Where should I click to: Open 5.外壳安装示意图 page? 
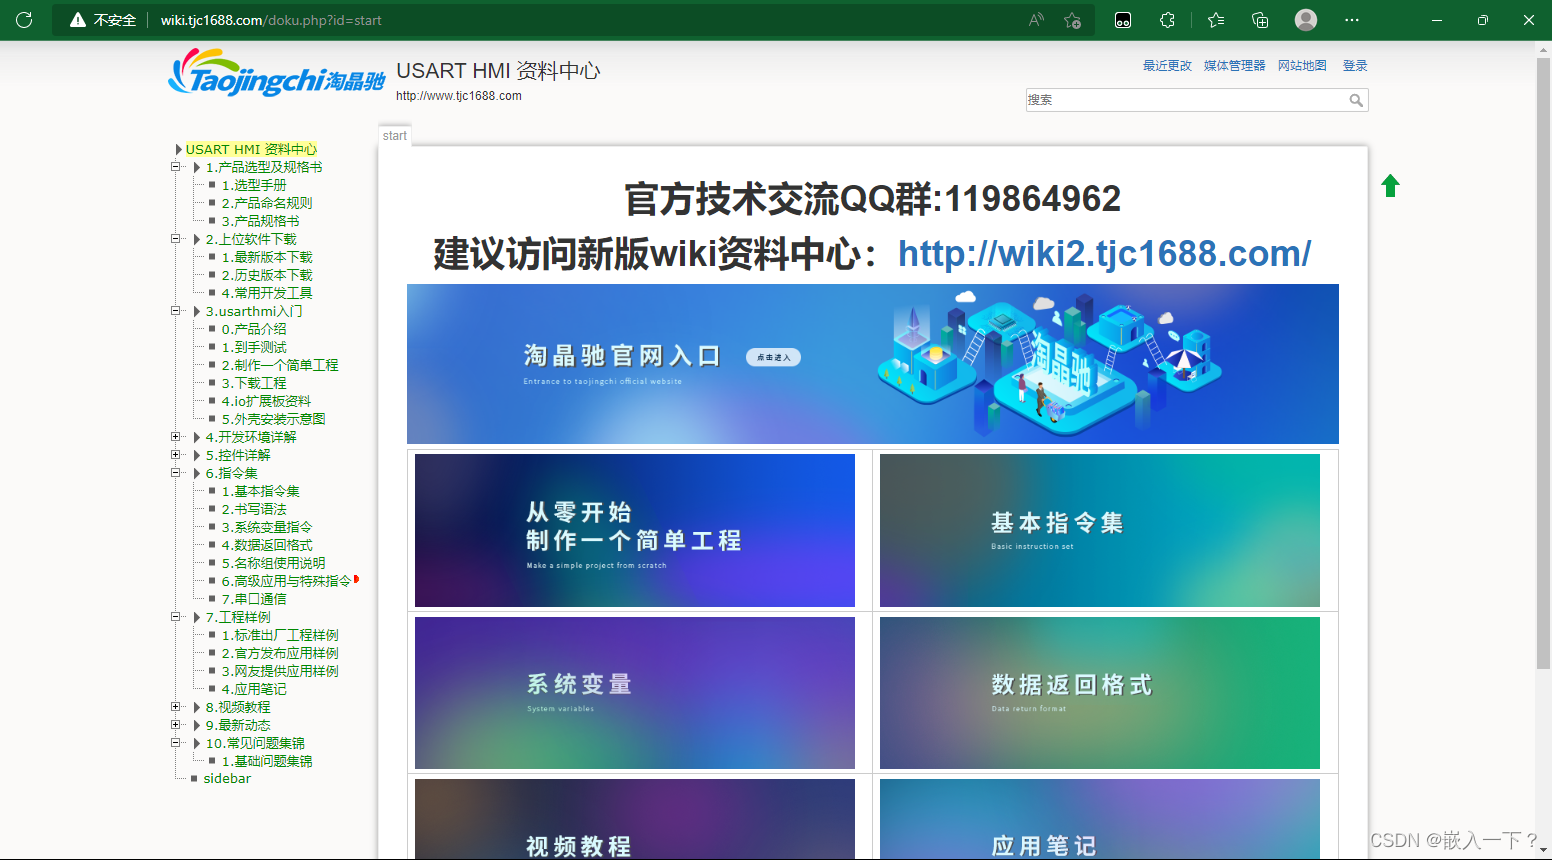[273, 419]
